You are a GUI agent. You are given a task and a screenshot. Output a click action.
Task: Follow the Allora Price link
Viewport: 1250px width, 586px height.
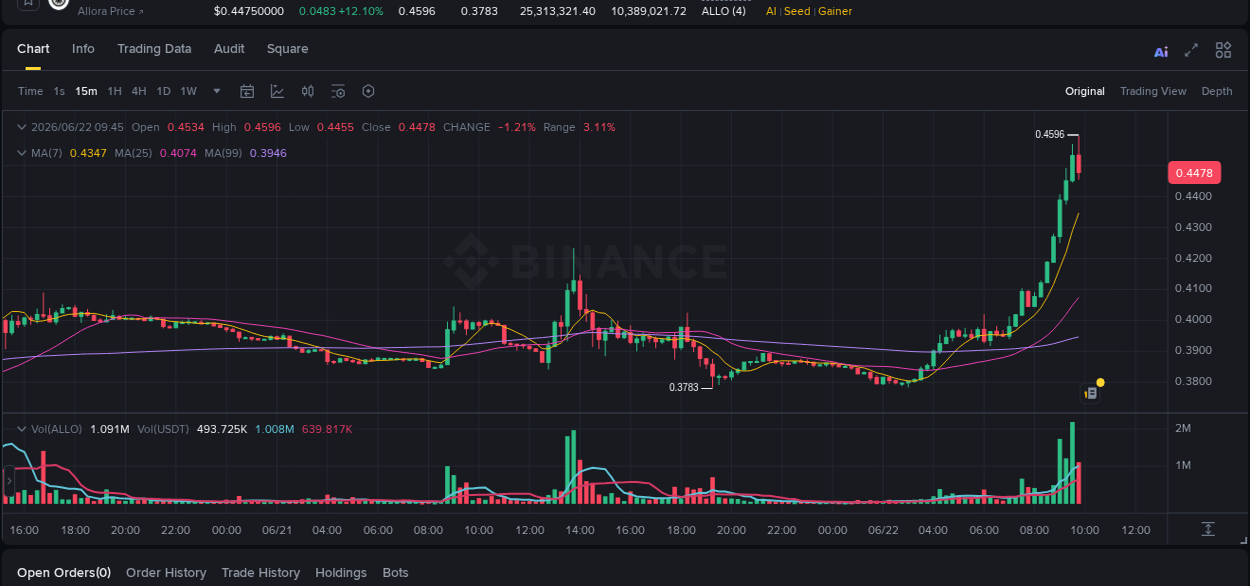111,11
